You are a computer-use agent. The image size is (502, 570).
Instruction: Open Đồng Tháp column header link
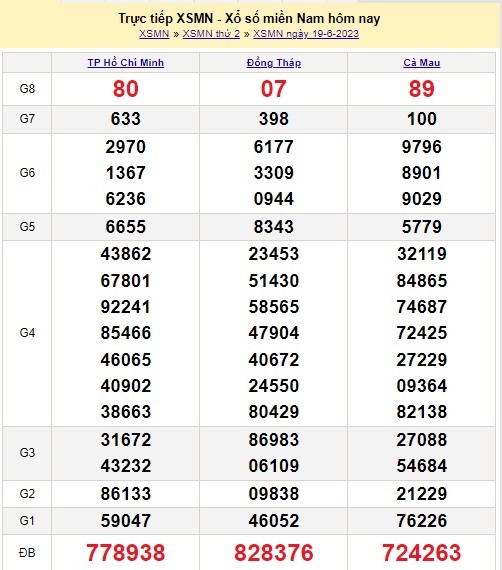pos(274,63)
